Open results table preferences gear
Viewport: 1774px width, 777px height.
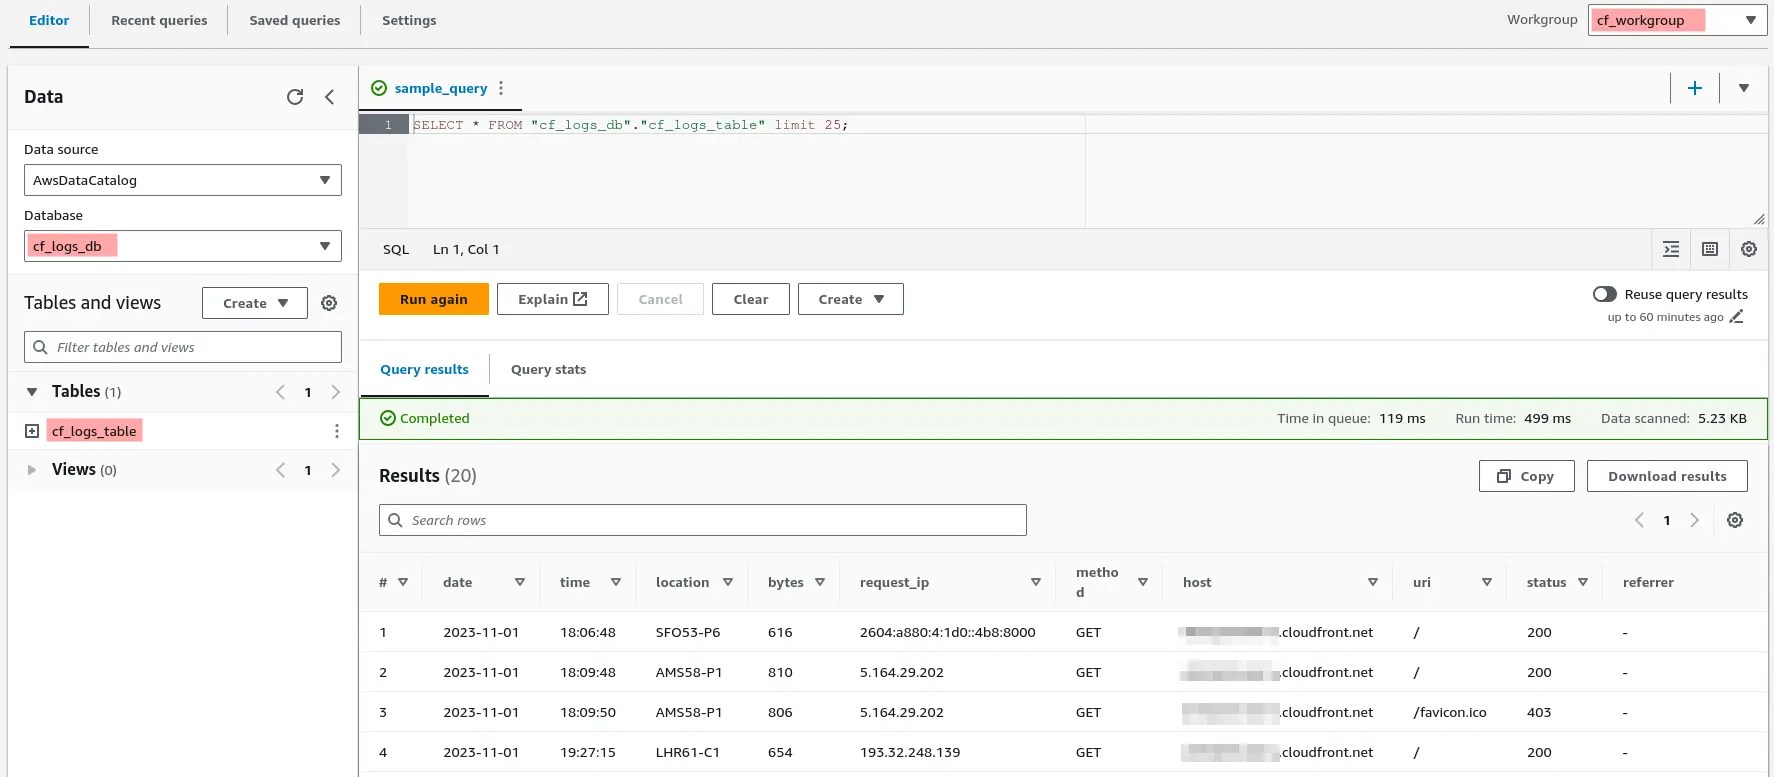point(1735,520)
